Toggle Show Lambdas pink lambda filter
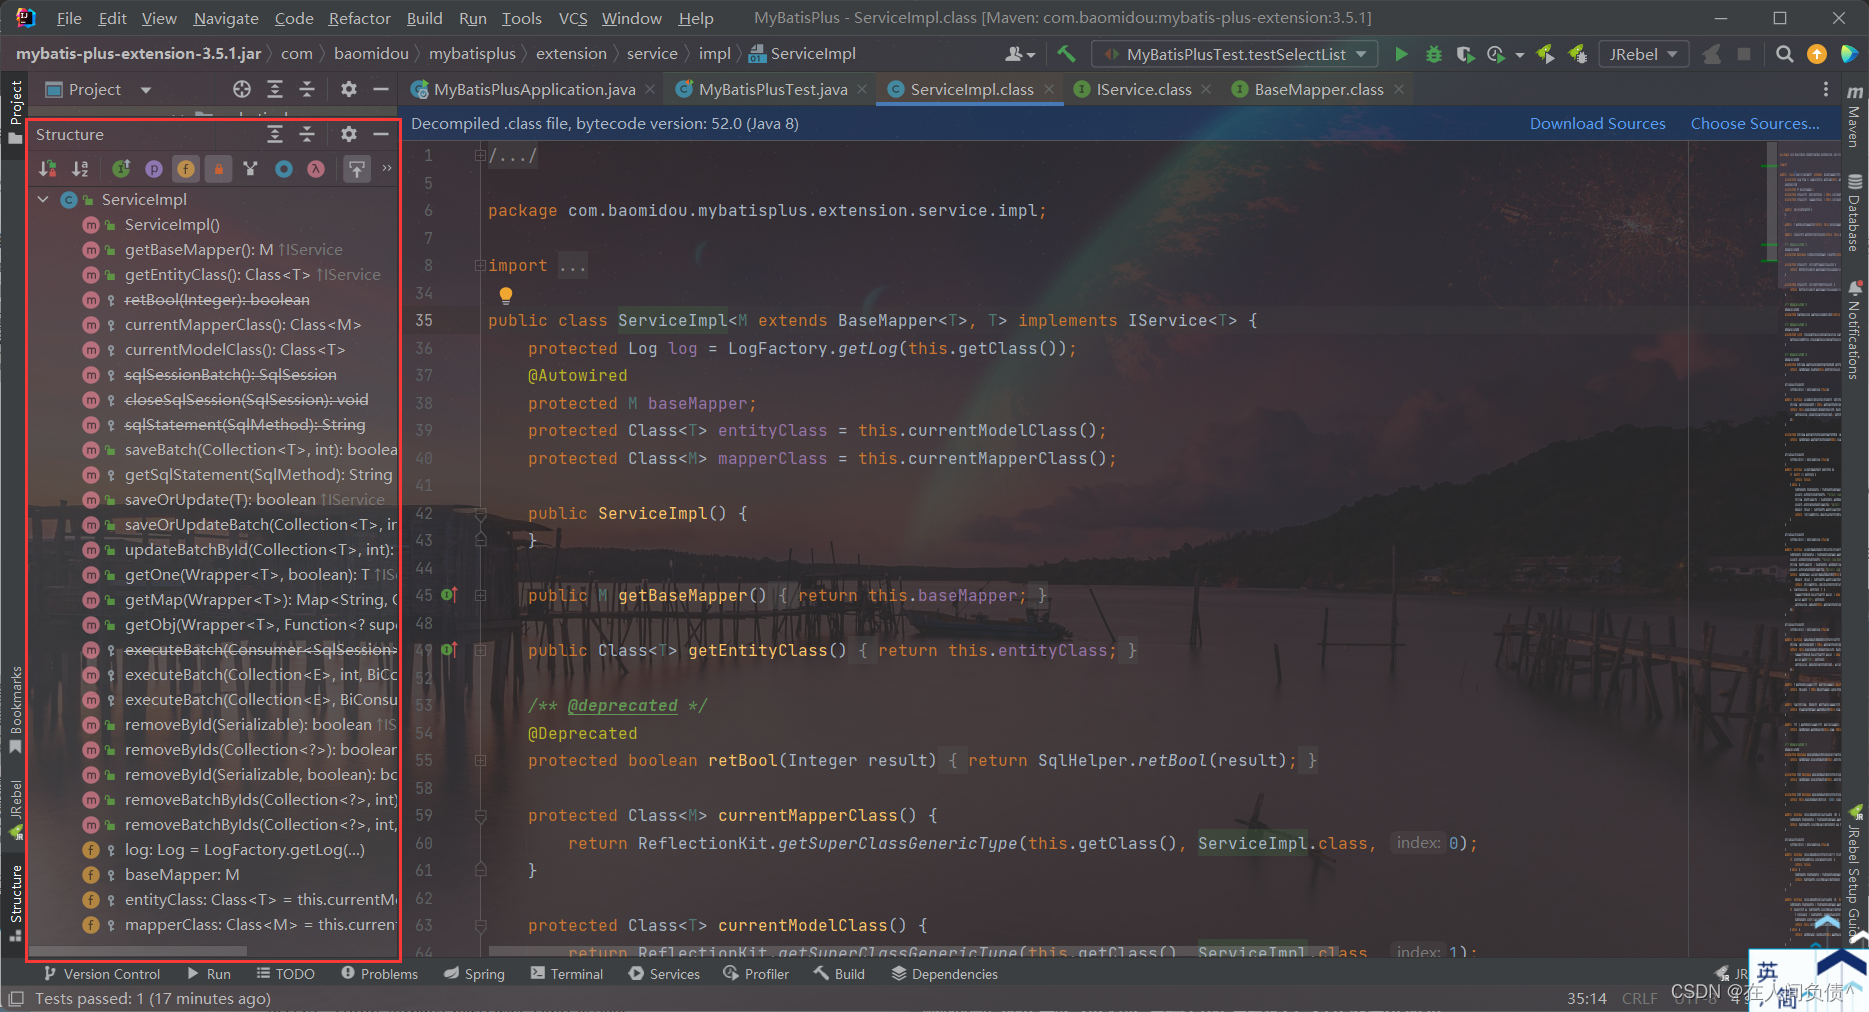This screenshot has width=1869, height=1012. (316, 169)
